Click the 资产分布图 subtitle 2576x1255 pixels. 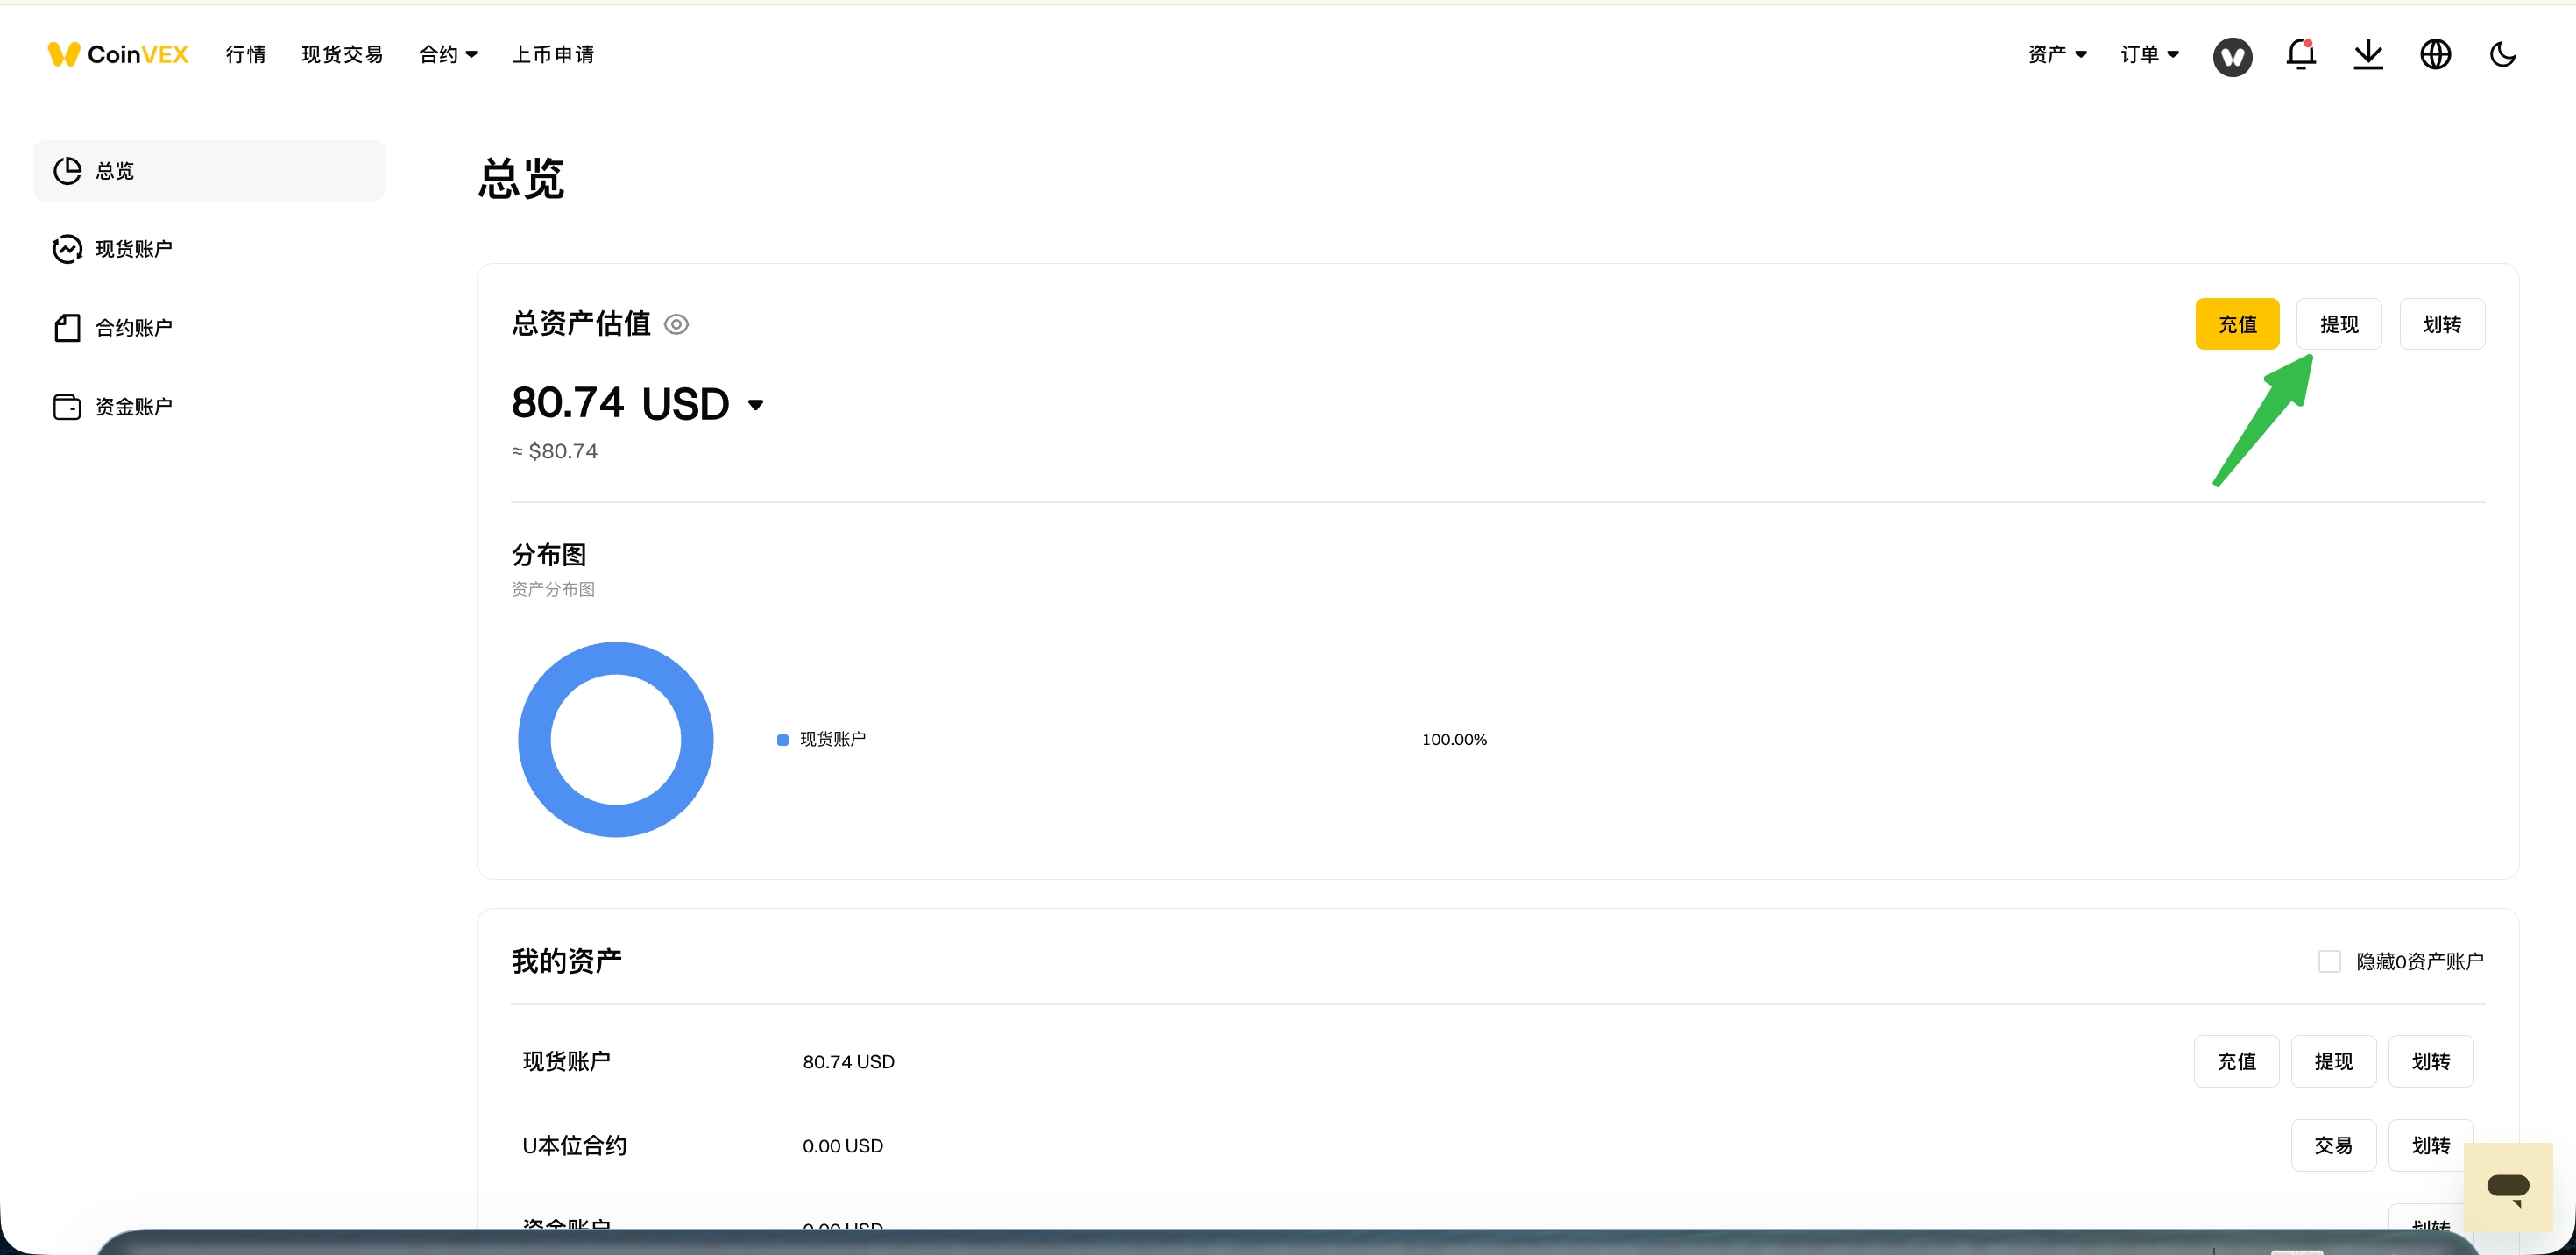click(553, 589)
